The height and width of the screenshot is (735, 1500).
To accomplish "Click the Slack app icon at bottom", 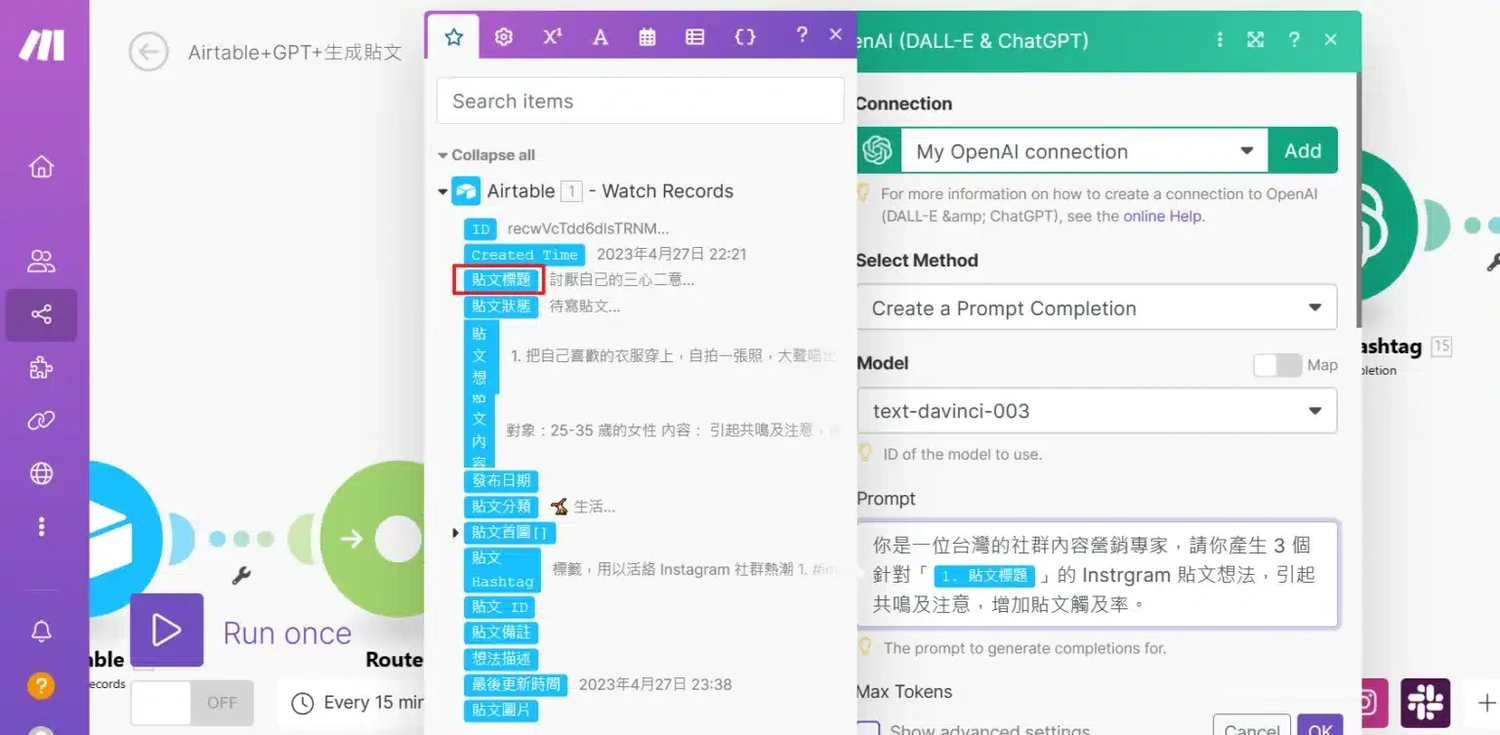I will [1426, 702].
